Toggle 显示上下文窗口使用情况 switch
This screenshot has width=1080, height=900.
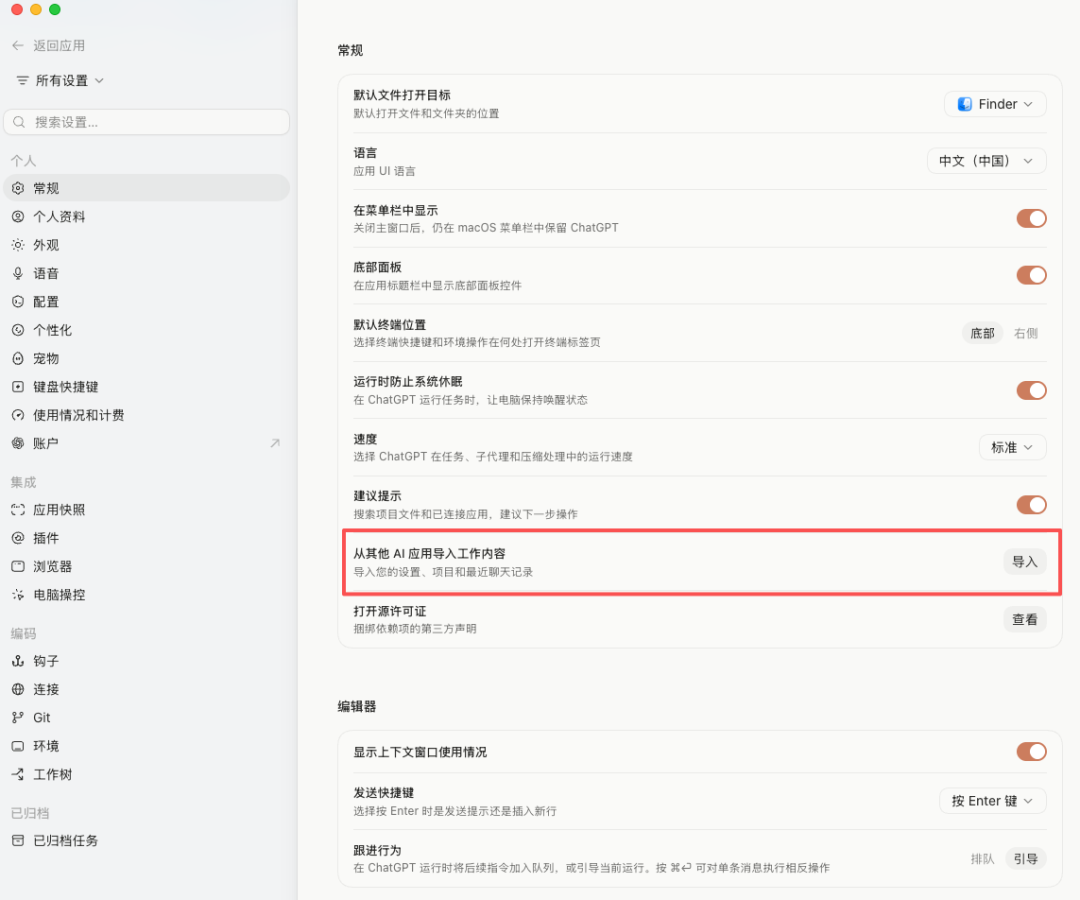coord(1031,751)
